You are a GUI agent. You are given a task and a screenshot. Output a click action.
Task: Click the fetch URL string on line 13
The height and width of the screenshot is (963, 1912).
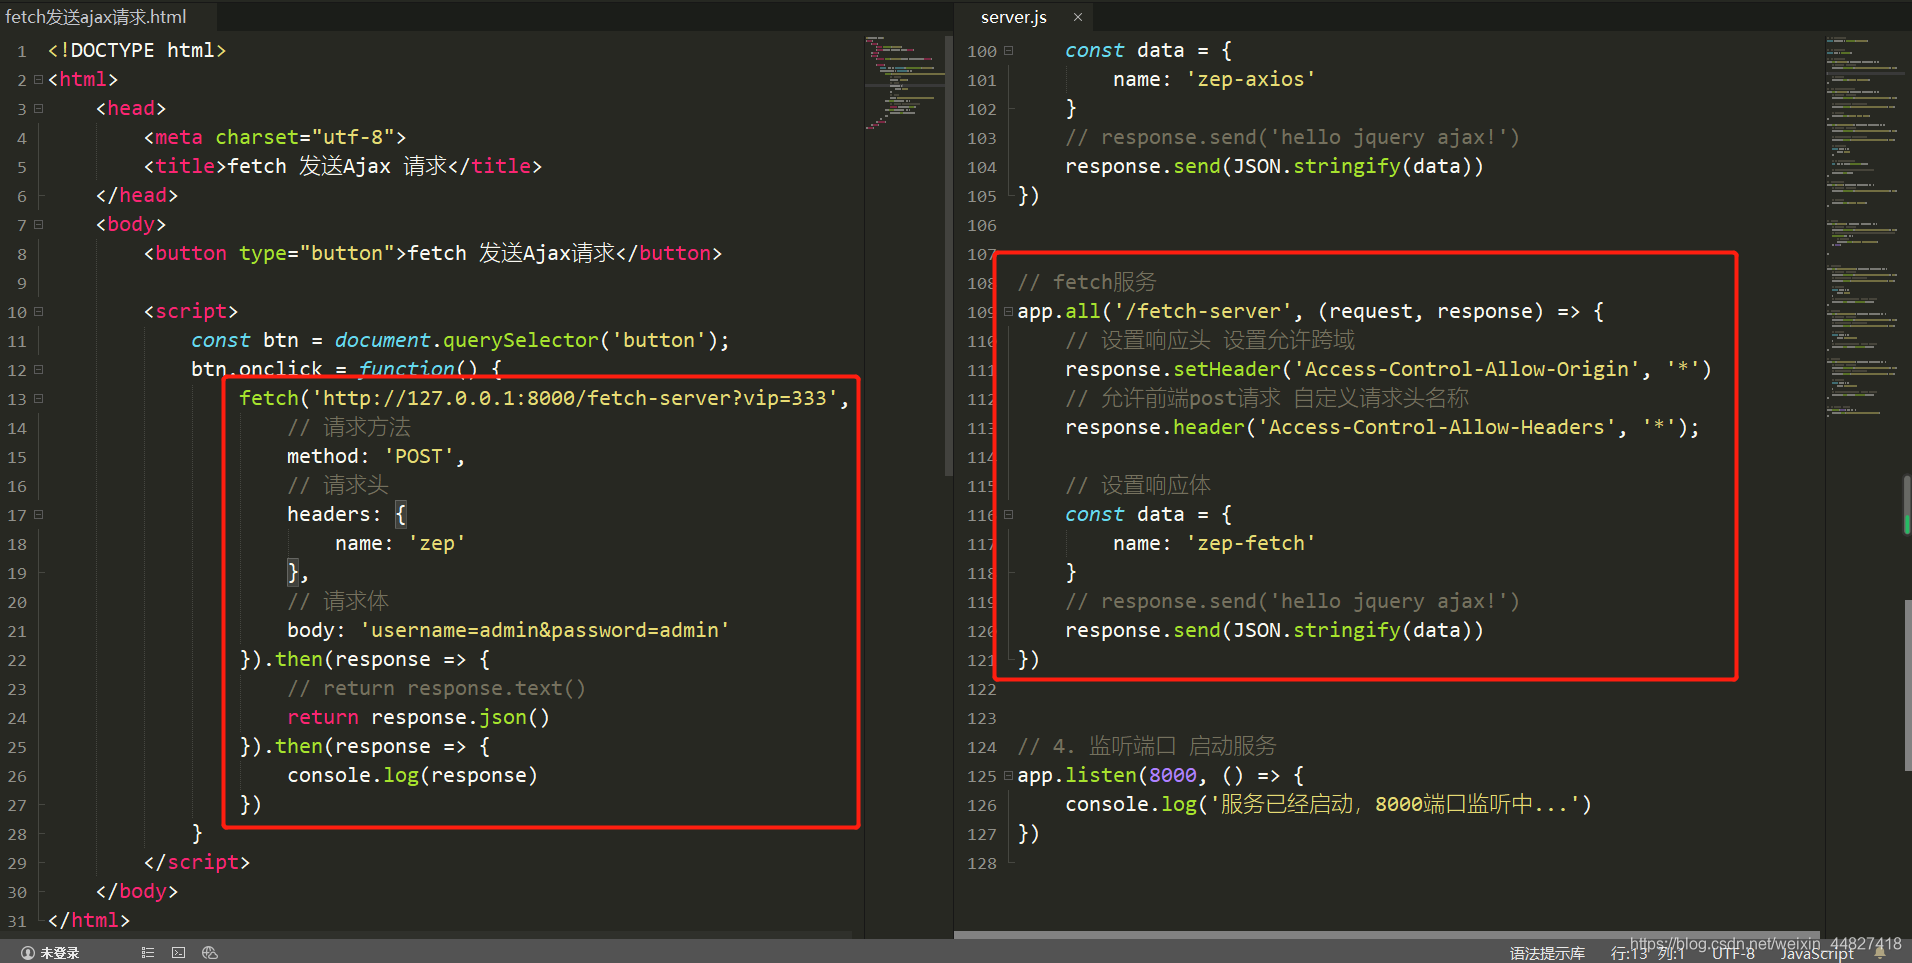coord(575,398)
